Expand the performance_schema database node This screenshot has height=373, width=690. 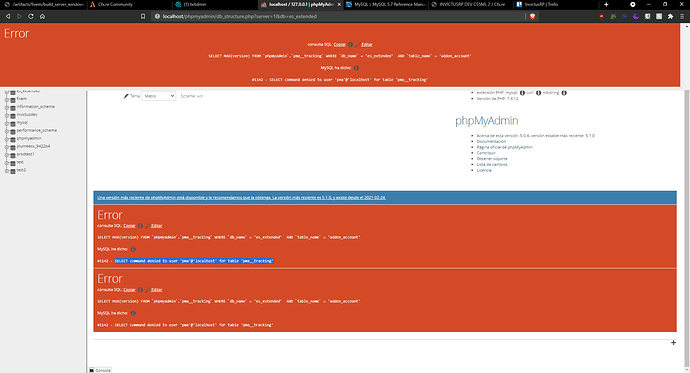7,131
